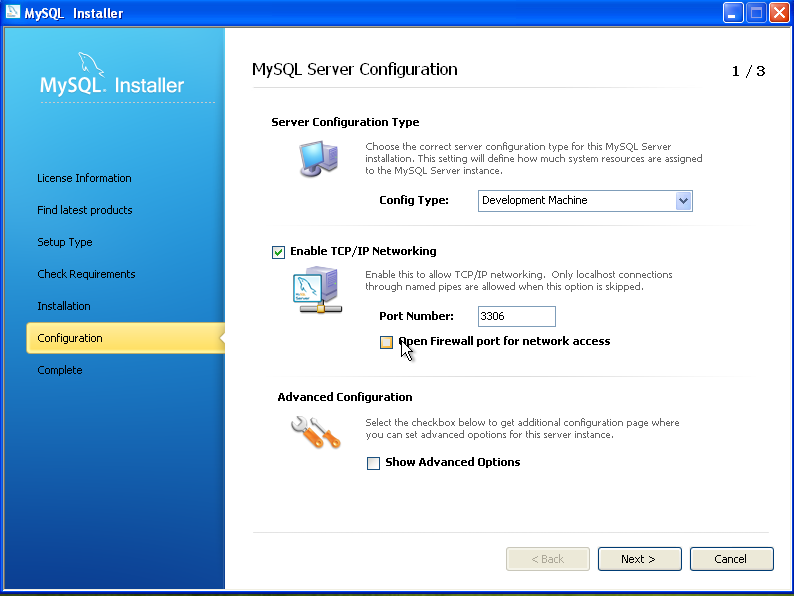Open the Config Type dropdown arrow

click(x=683, y=201)
